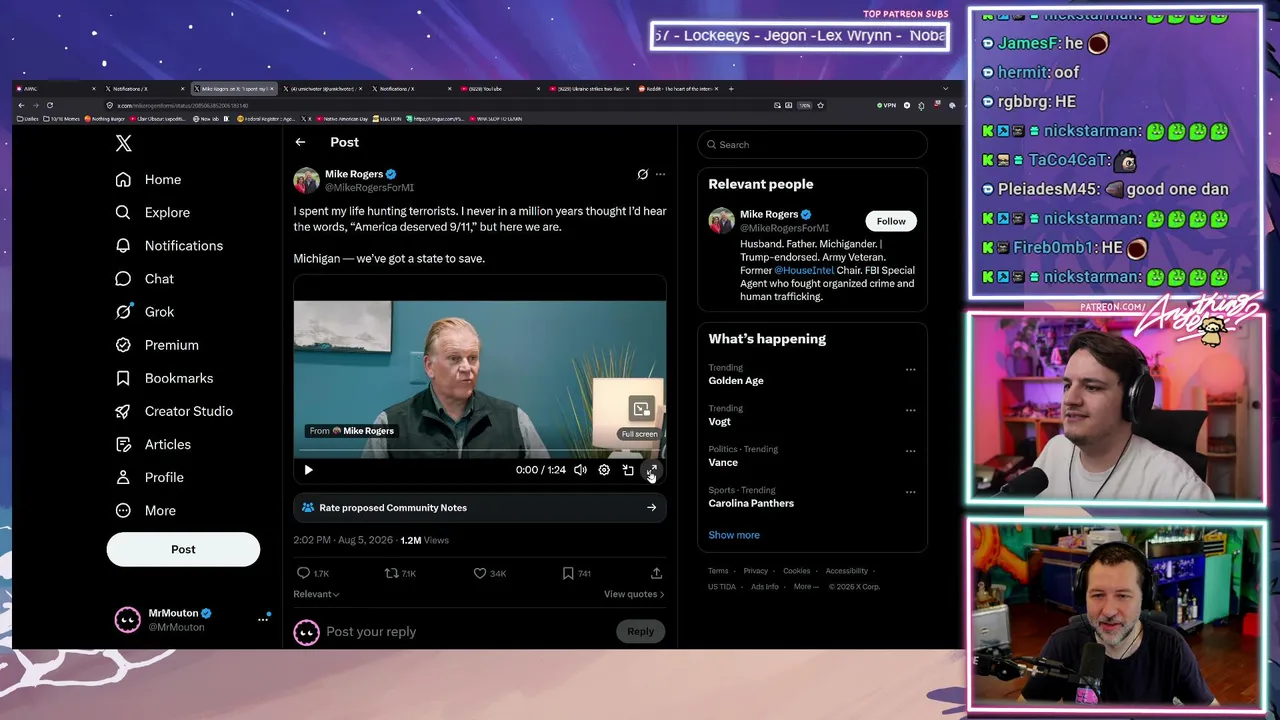Like the post with 34K likes
1280x720 pixels.
(489, 573)
